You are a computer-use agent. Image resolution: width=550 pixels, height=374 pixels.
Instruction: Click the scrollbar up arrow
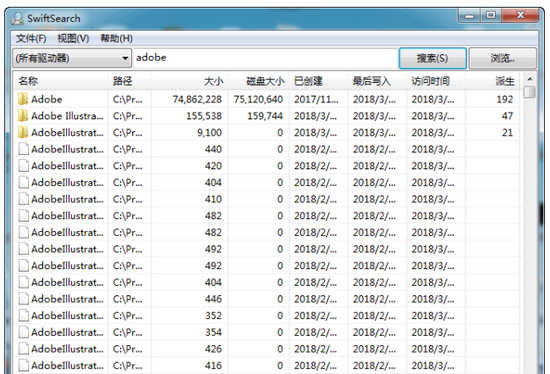click(x=530, y=79)
